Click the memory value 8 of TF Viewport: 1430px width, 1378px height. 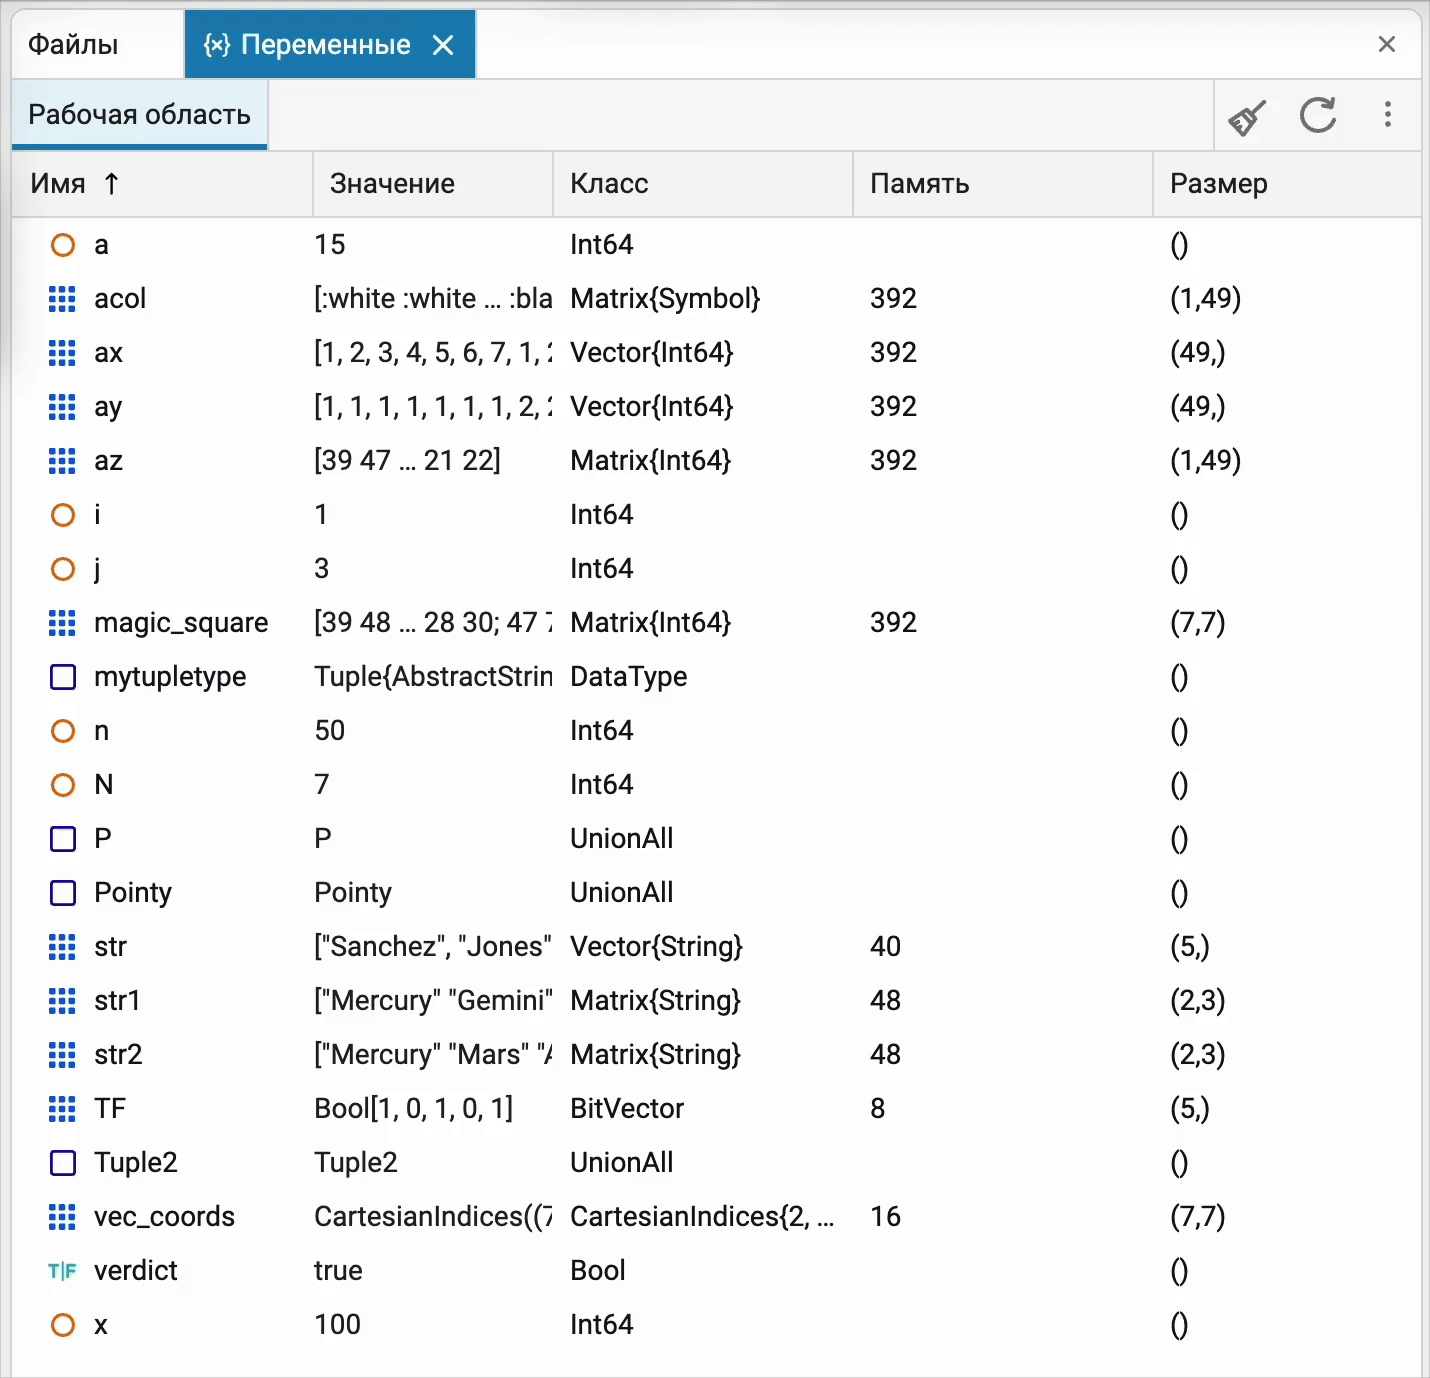[x=877, y=1109]
